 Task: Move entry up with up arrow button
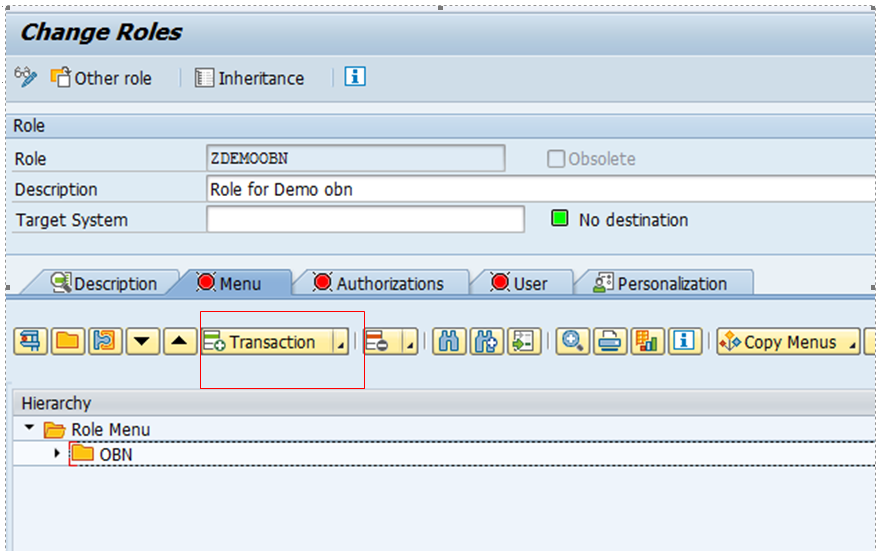pyautogui.click(x=180, y=341)
